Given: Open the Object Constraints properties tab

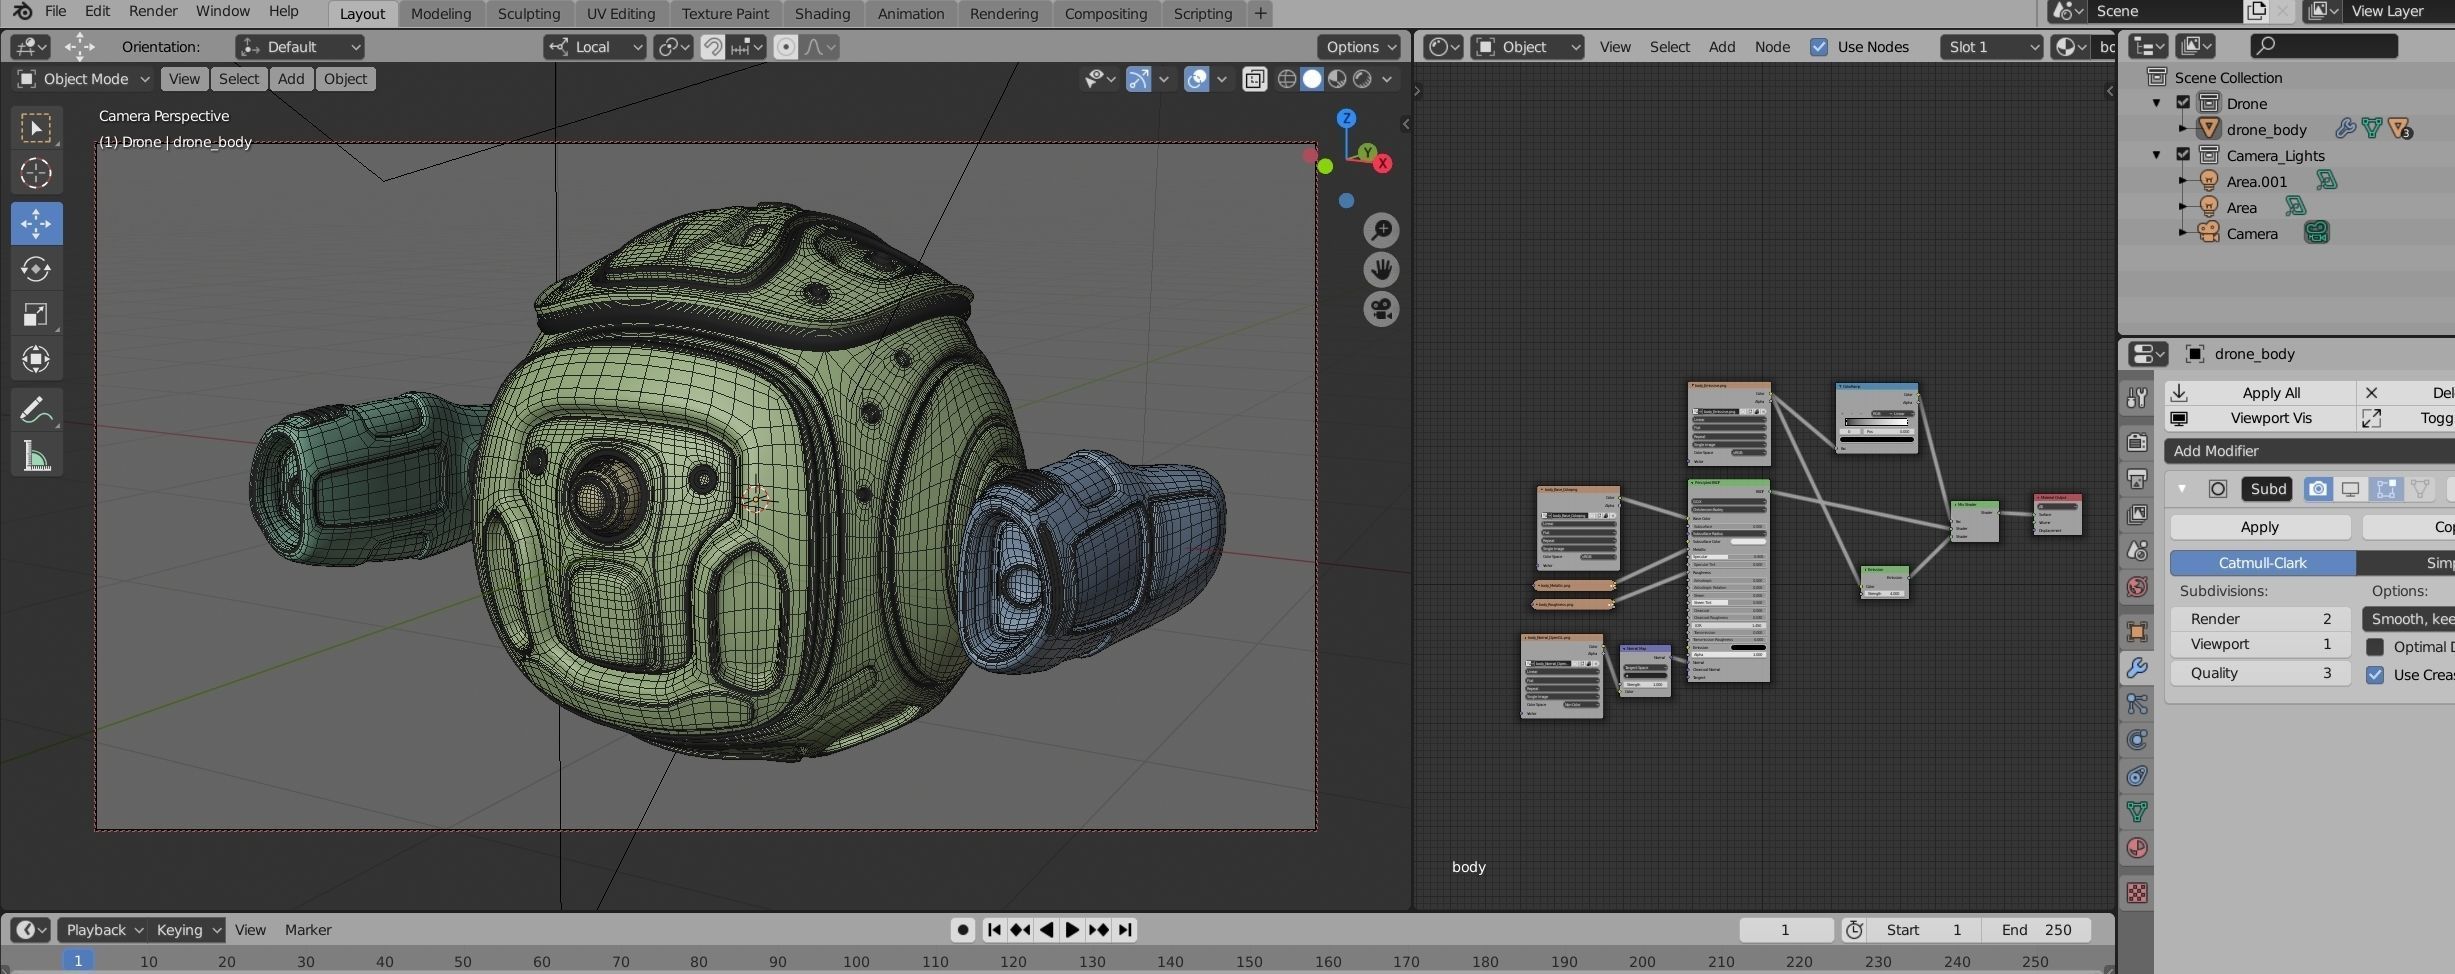Looking at the screenshot, I should (2137, 776).
